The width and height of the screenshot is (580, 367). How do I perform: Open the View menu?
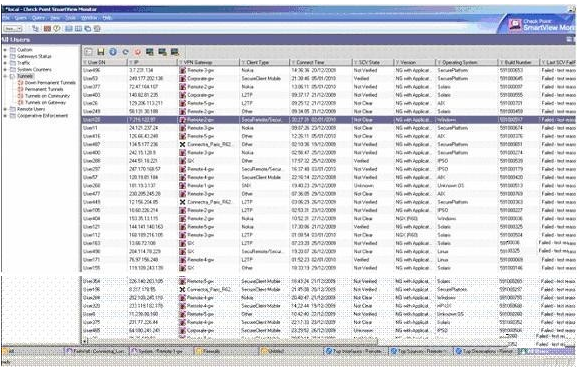(x=55, y=18)
